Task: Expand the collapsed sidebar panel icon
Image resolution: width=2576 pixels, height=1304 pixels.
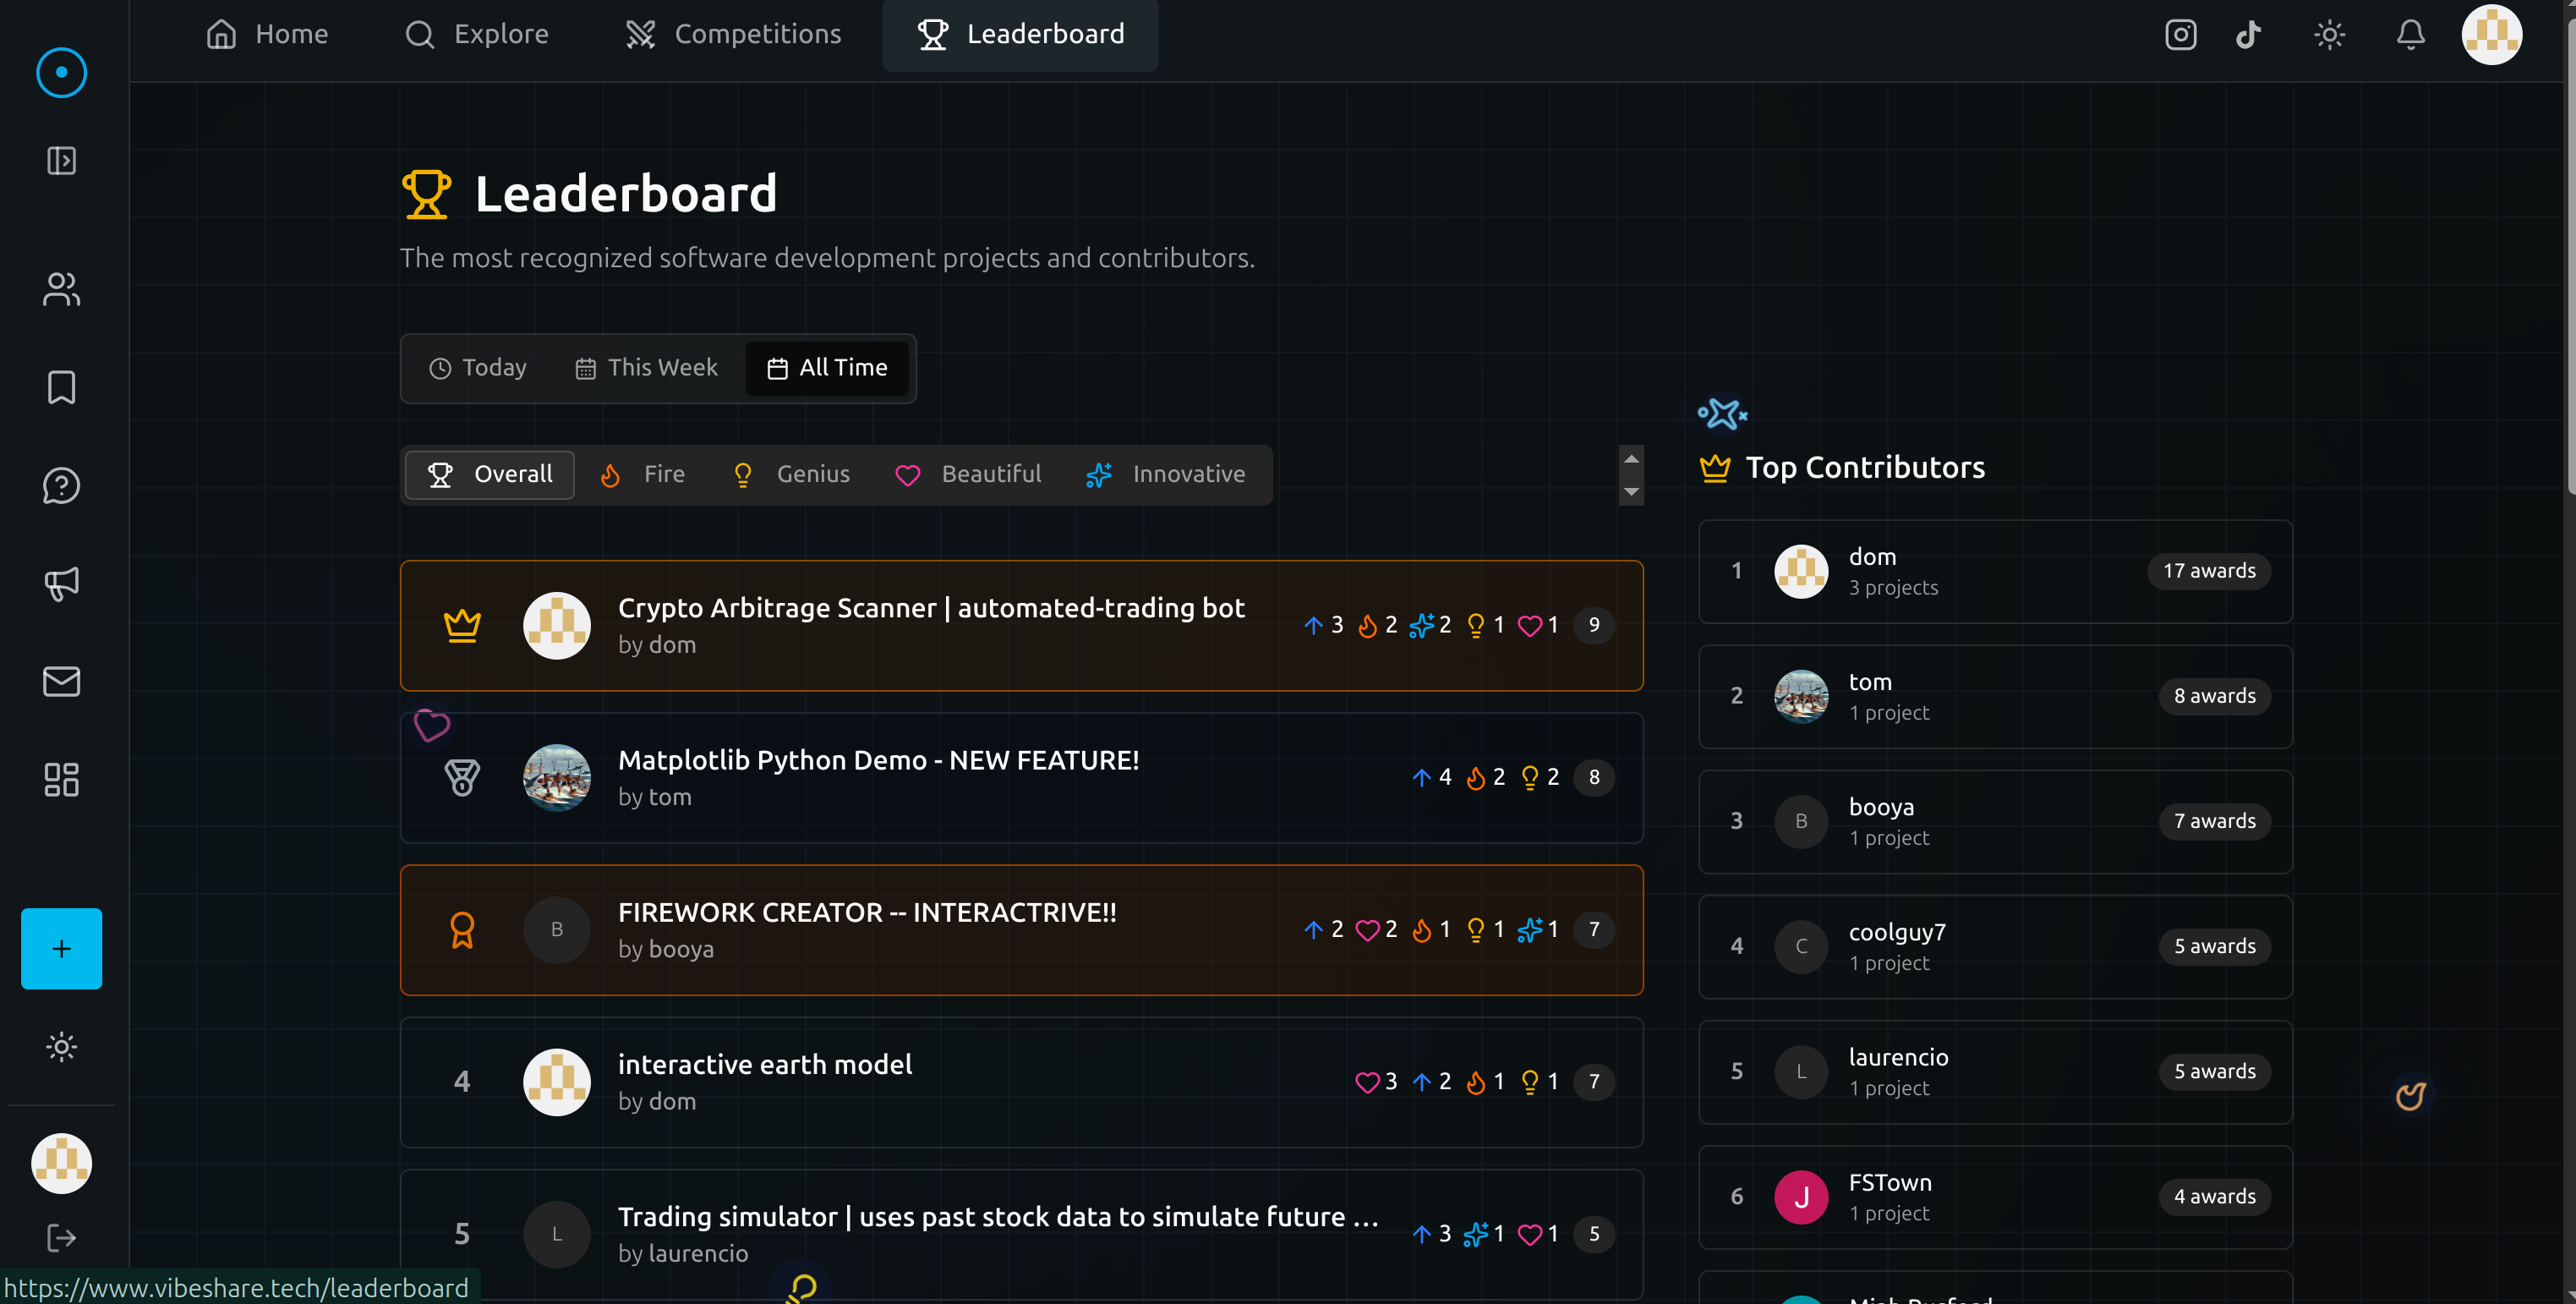Action: (x=61, y=160)
